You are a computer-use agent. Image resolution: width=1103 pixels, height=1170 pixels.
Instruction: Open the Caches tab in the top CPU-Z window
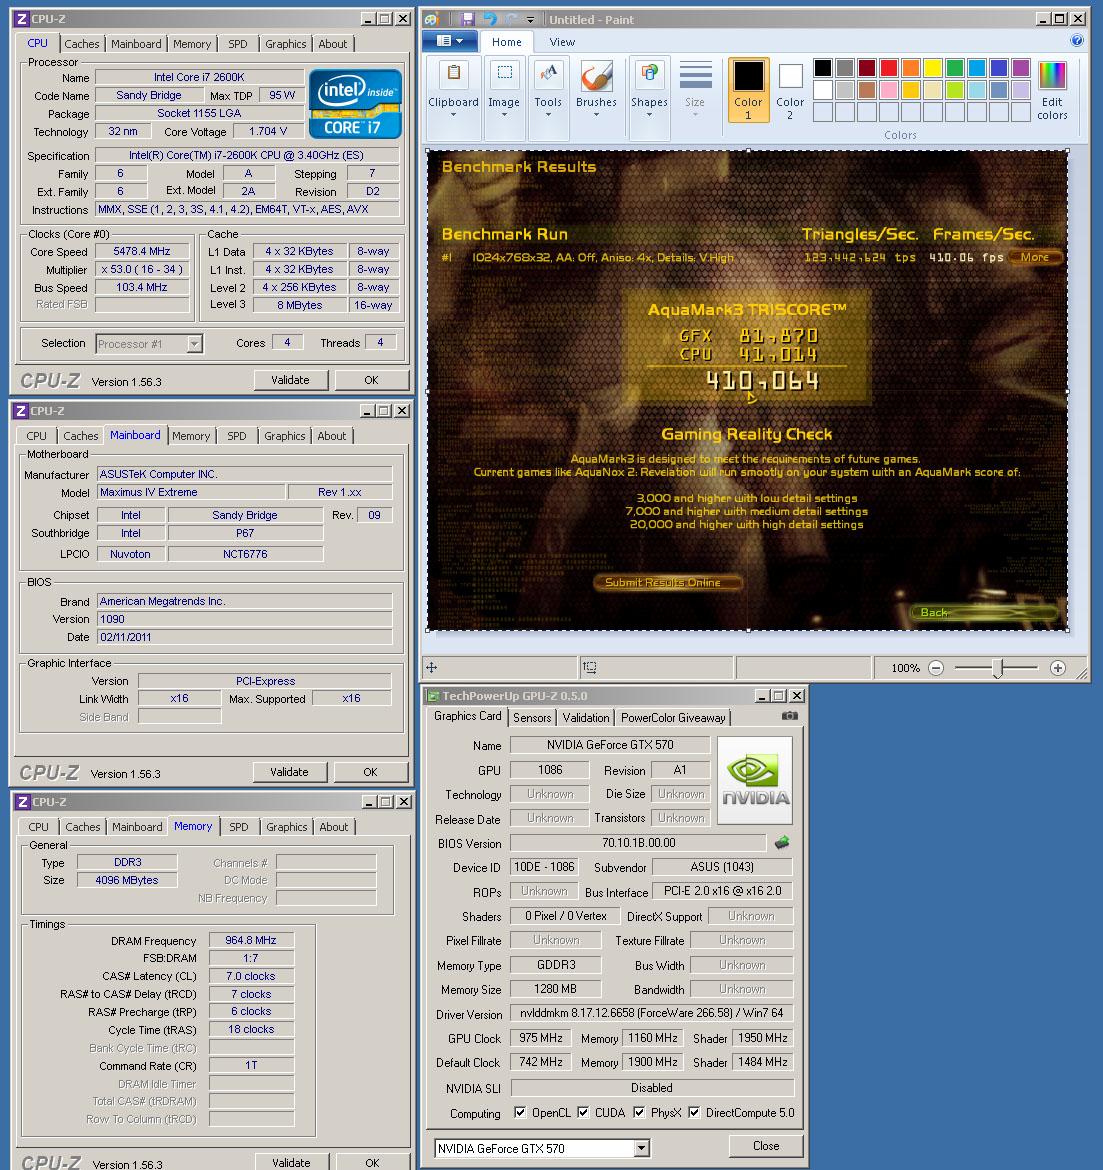tap(81, 44)
